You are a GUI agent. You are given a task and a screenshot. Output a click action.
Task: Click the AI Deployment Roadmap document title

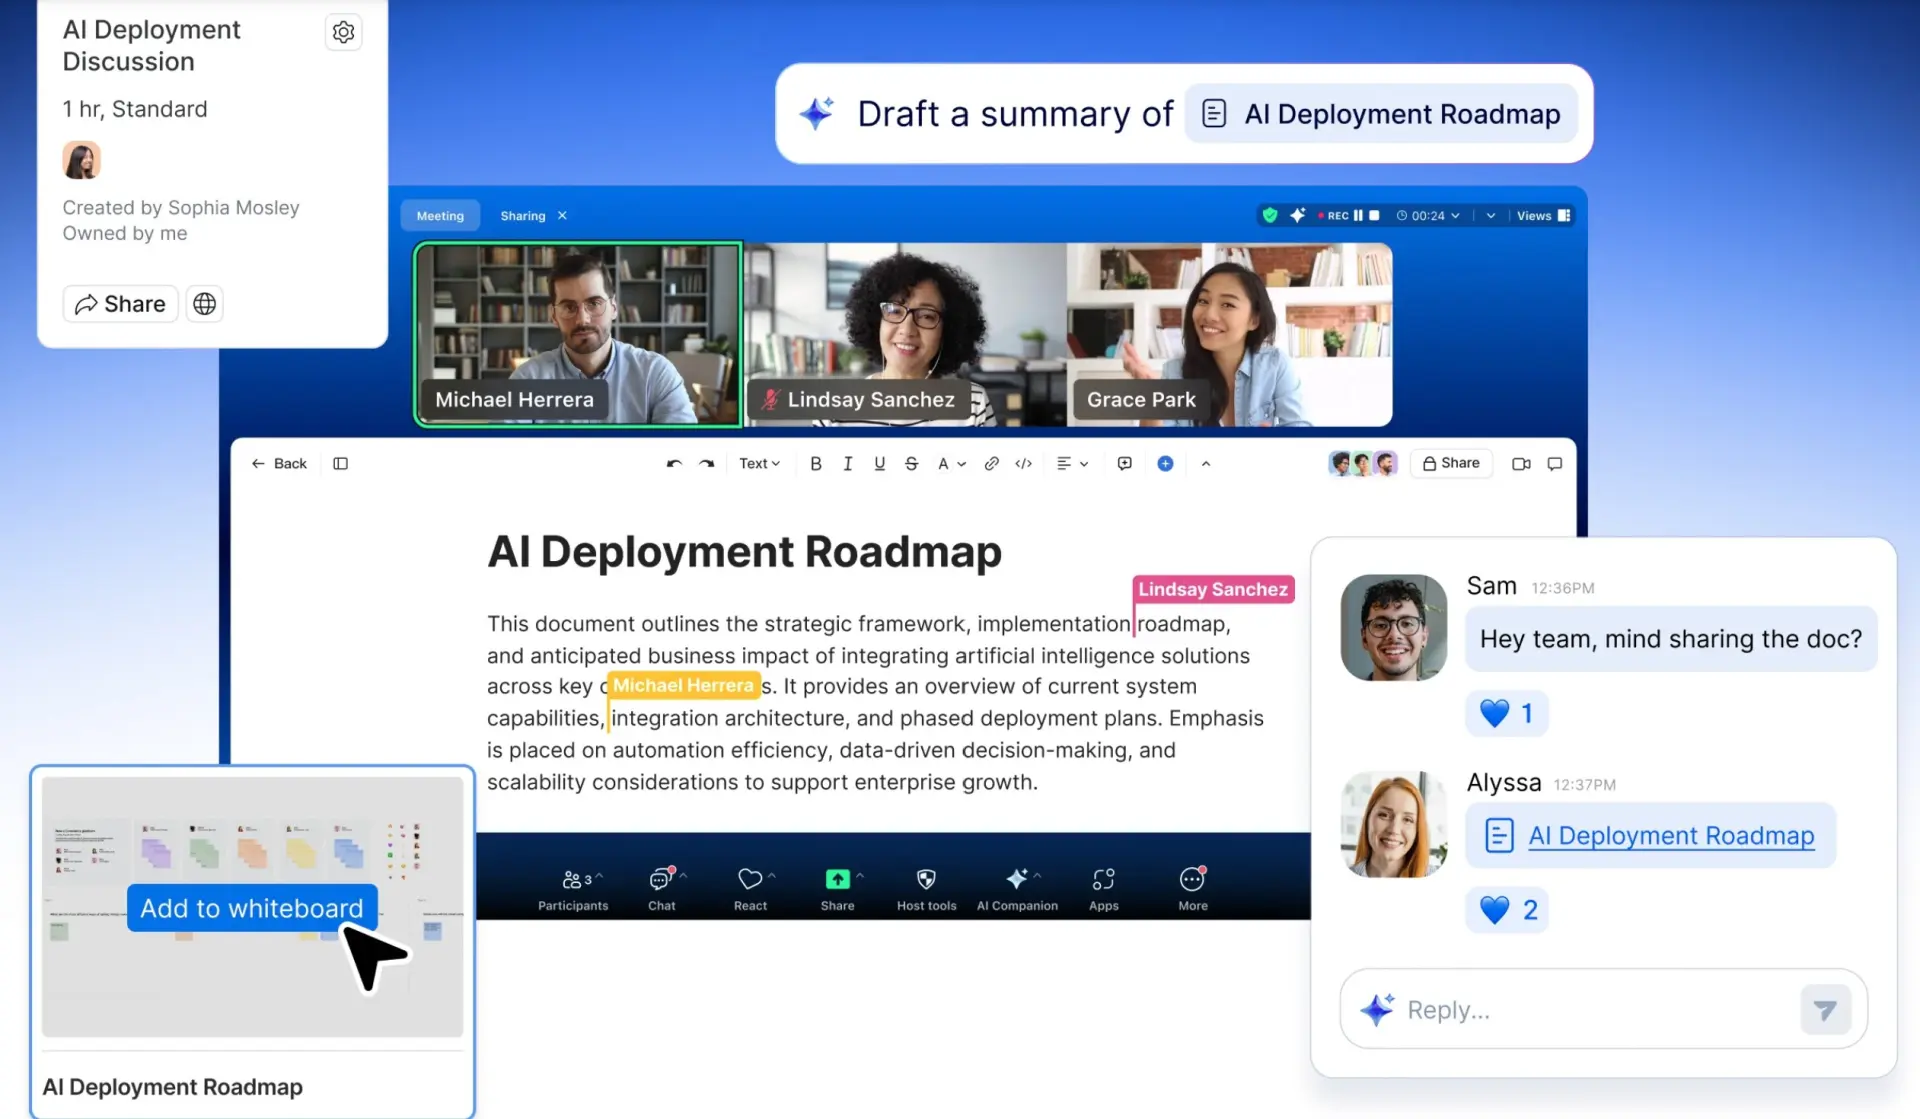744,552
